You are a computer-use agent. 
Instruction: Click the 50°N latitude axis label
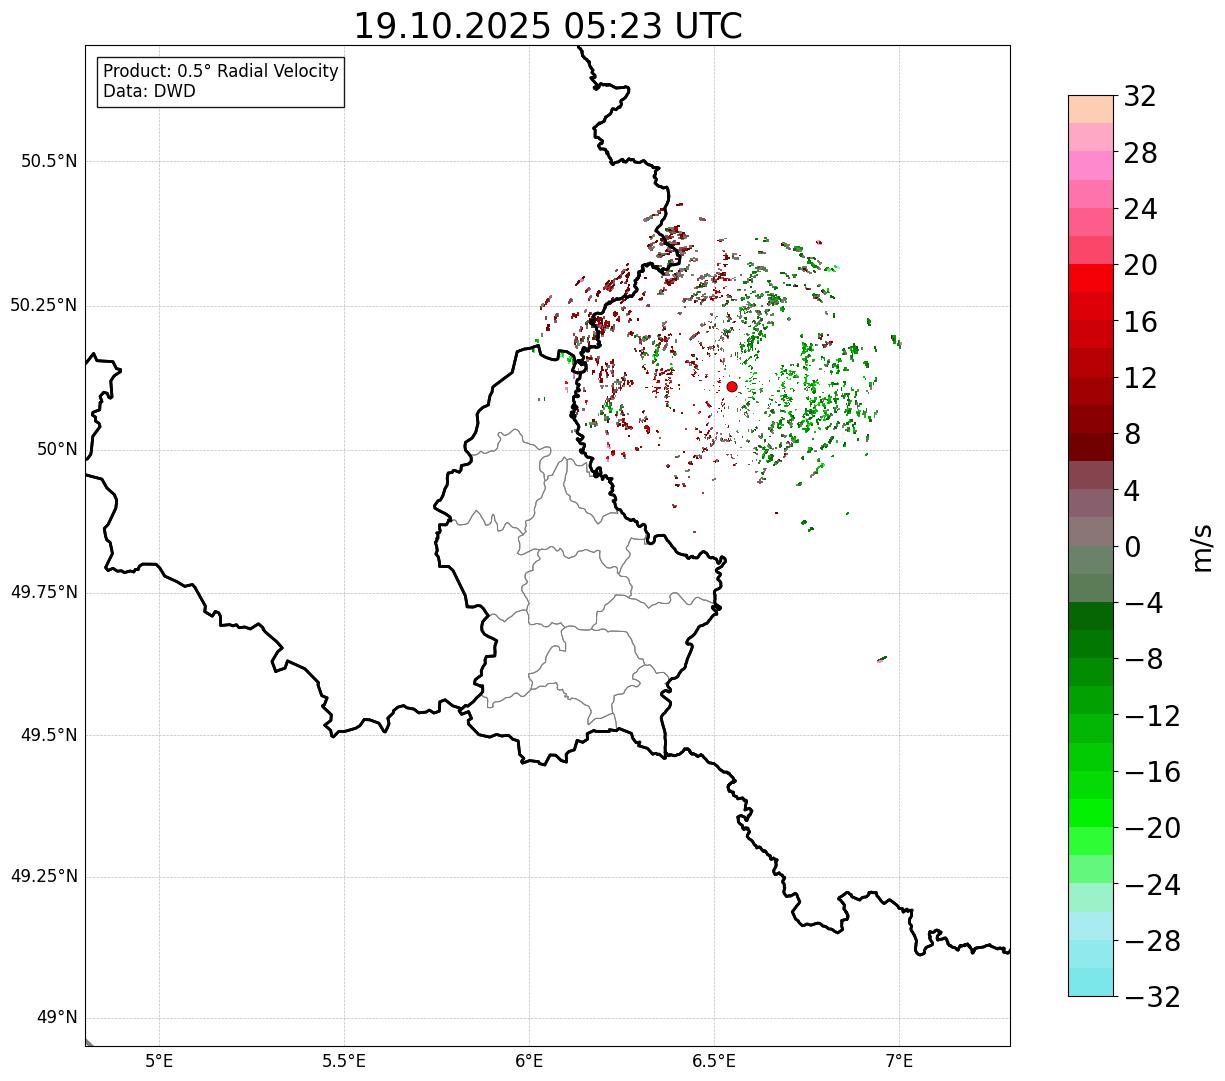57,449
